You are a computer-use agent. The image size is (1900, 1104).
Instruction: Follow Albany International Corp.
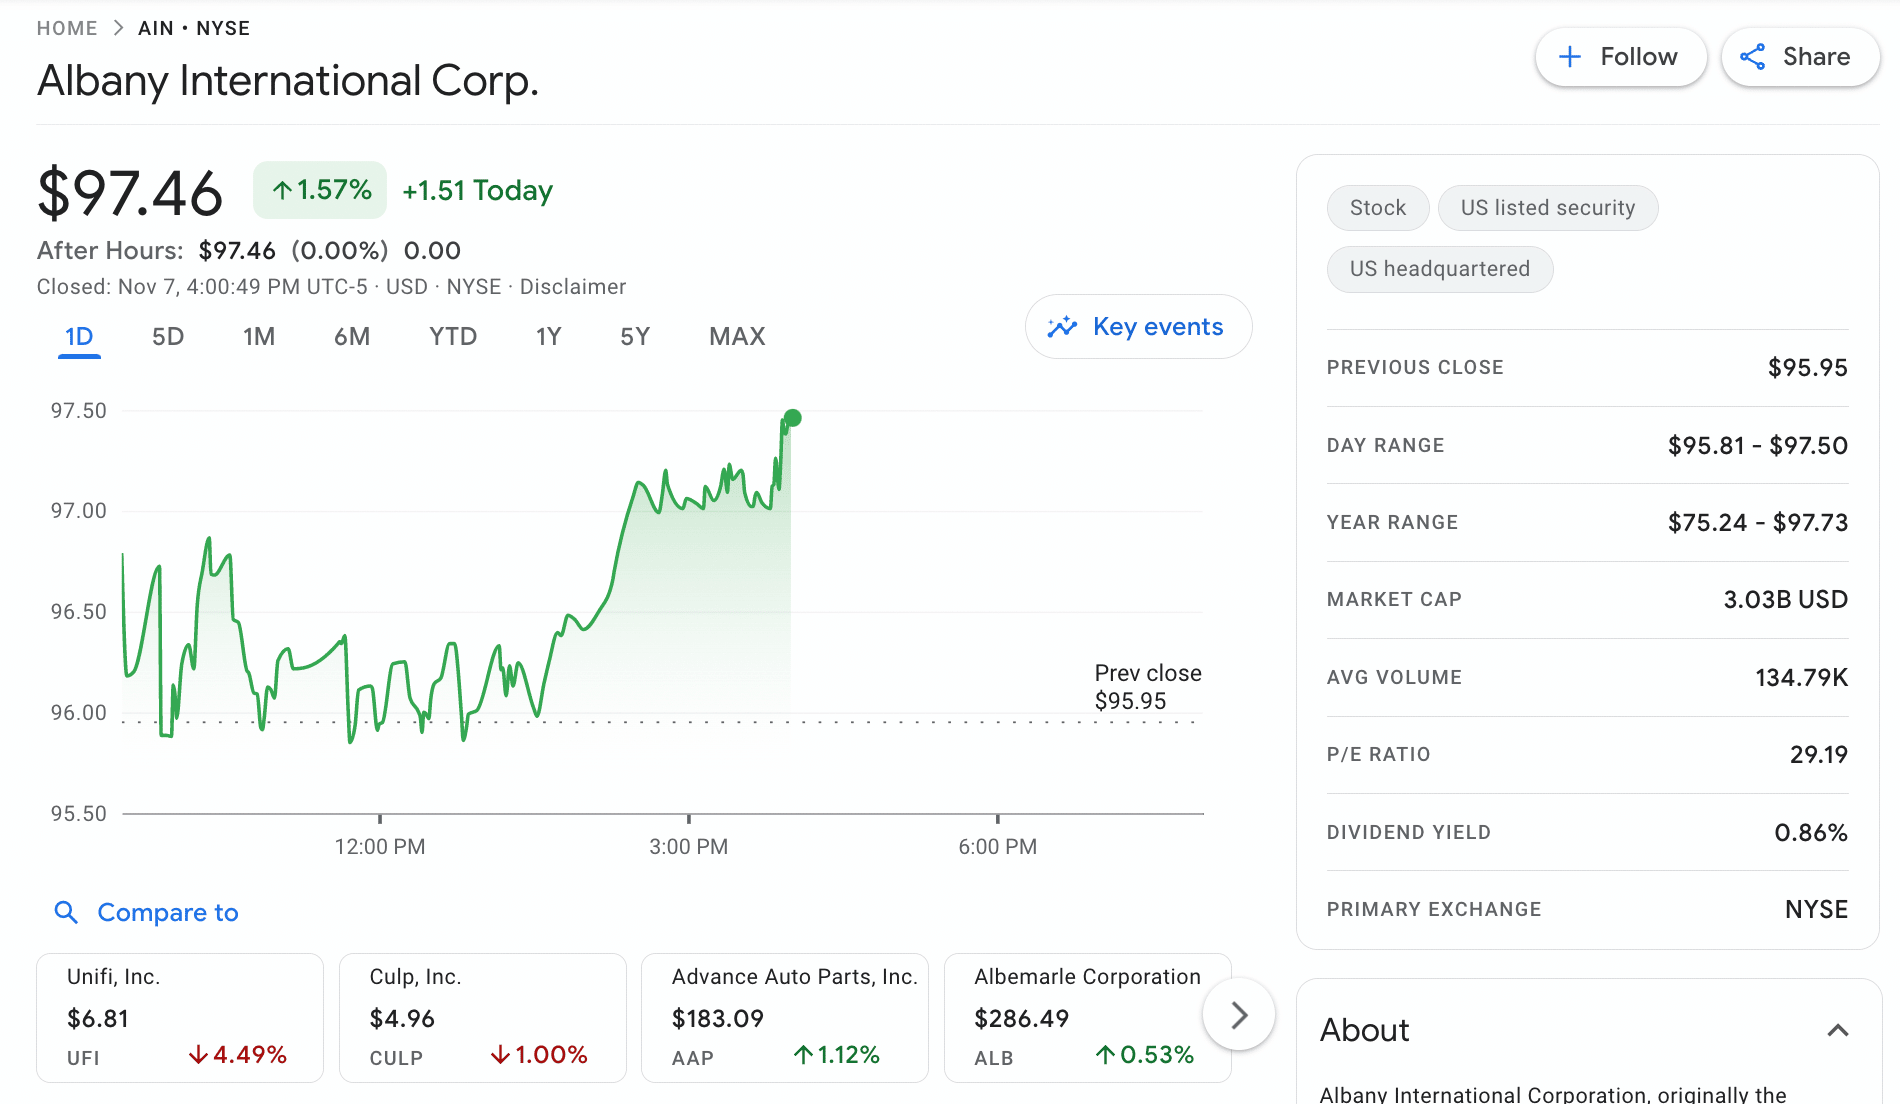coord(1620,57)
